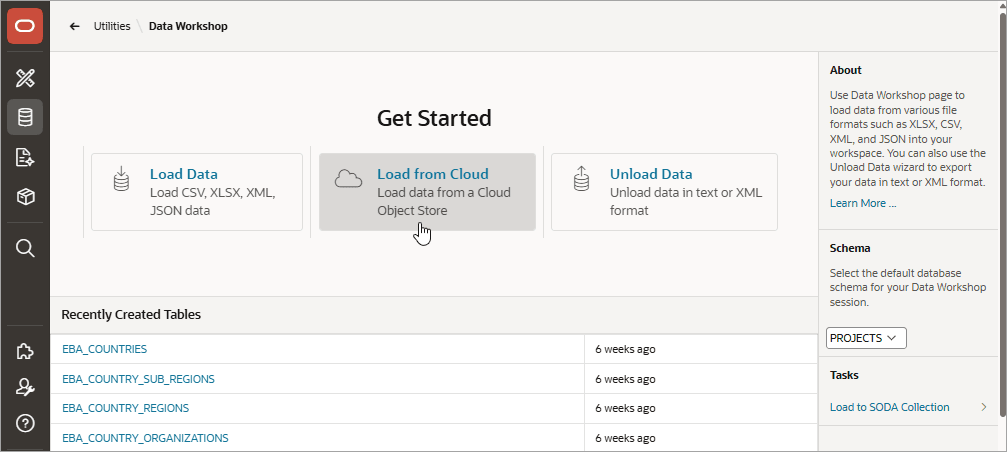Open the Load from Cloud card
This screenshot has height=452, width=1007.
[428, 192]
